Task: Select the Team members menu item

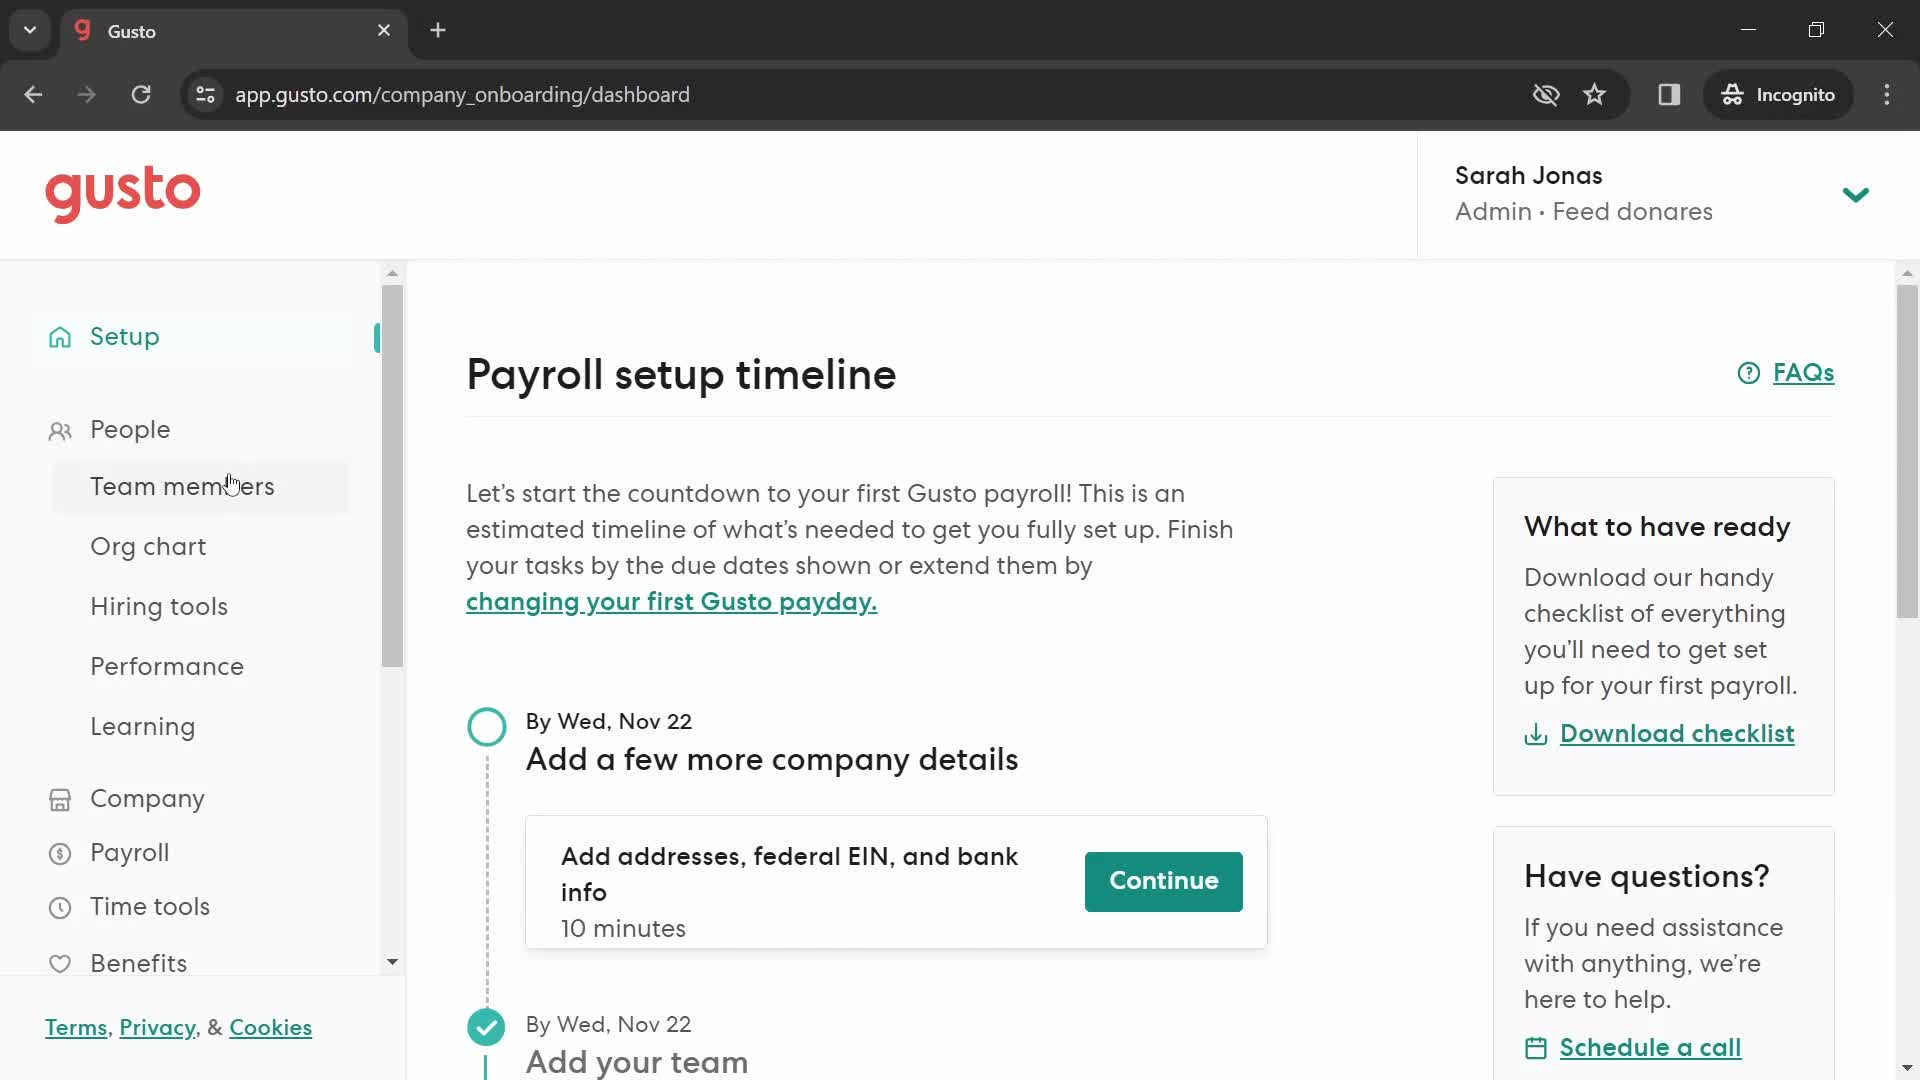Action: click(182, 485)
